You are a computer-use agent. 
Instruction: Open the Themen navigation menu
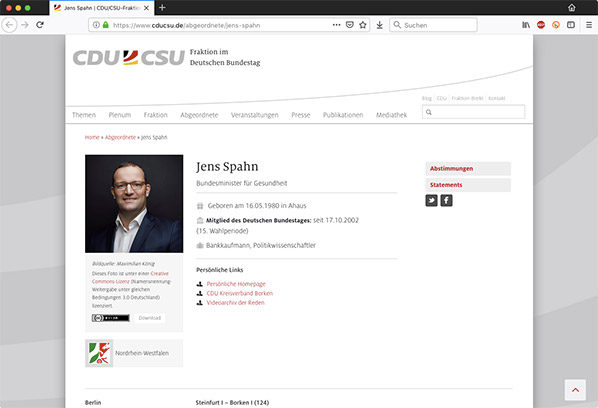[84, 115]
